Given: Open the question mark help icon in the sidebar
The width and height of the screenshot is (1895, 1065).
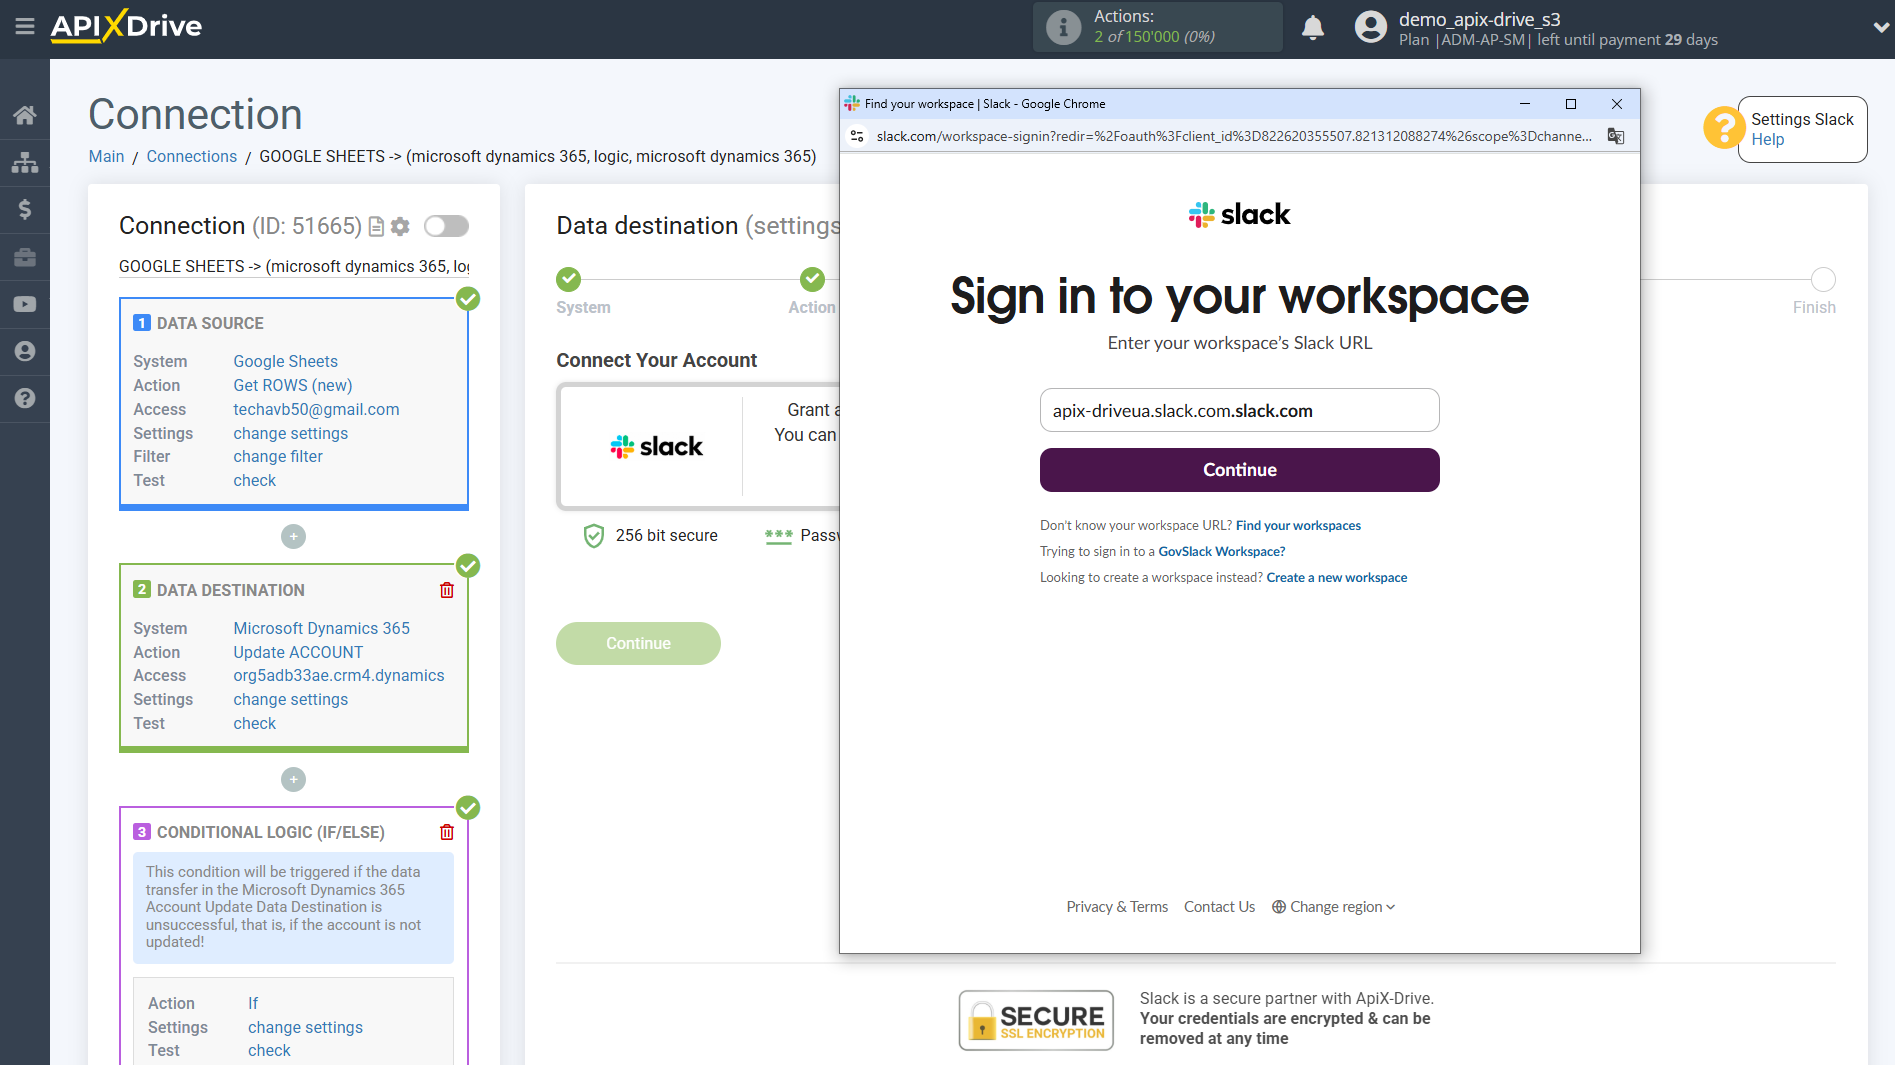Looking at the screenshot, I should point(24,398).
